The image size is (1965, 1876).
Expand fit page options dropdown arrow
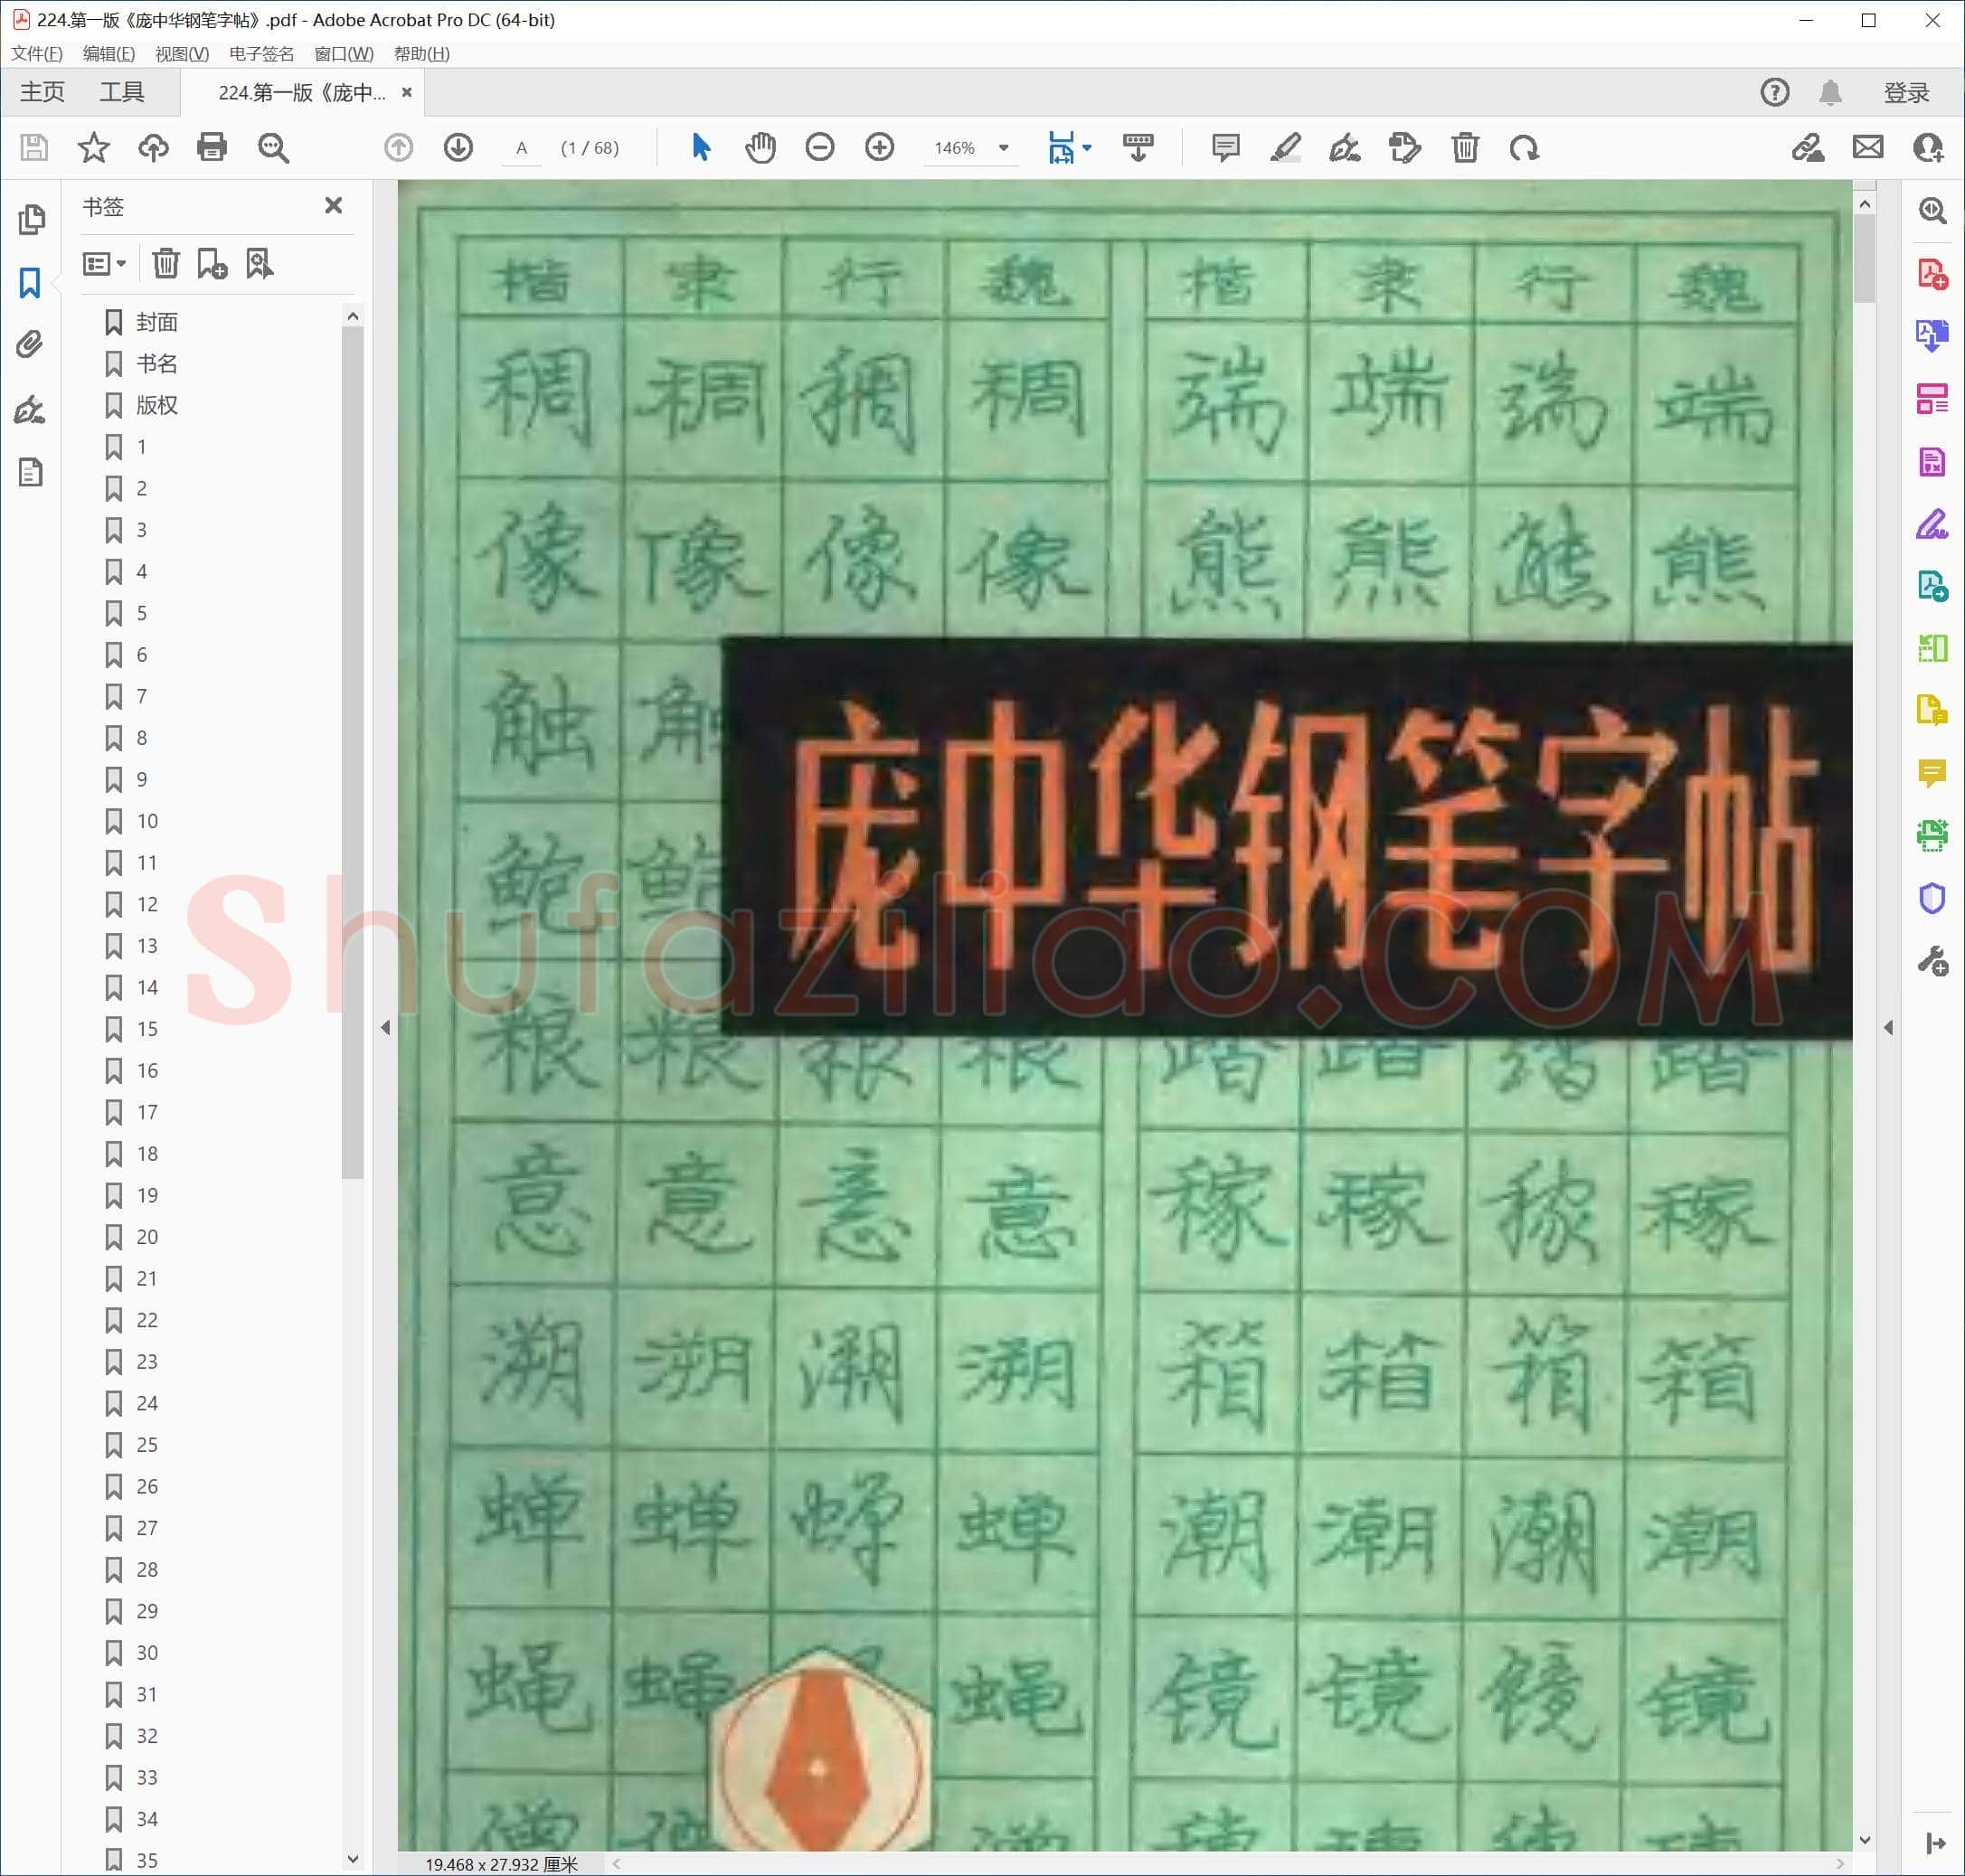coord(1087,148)
